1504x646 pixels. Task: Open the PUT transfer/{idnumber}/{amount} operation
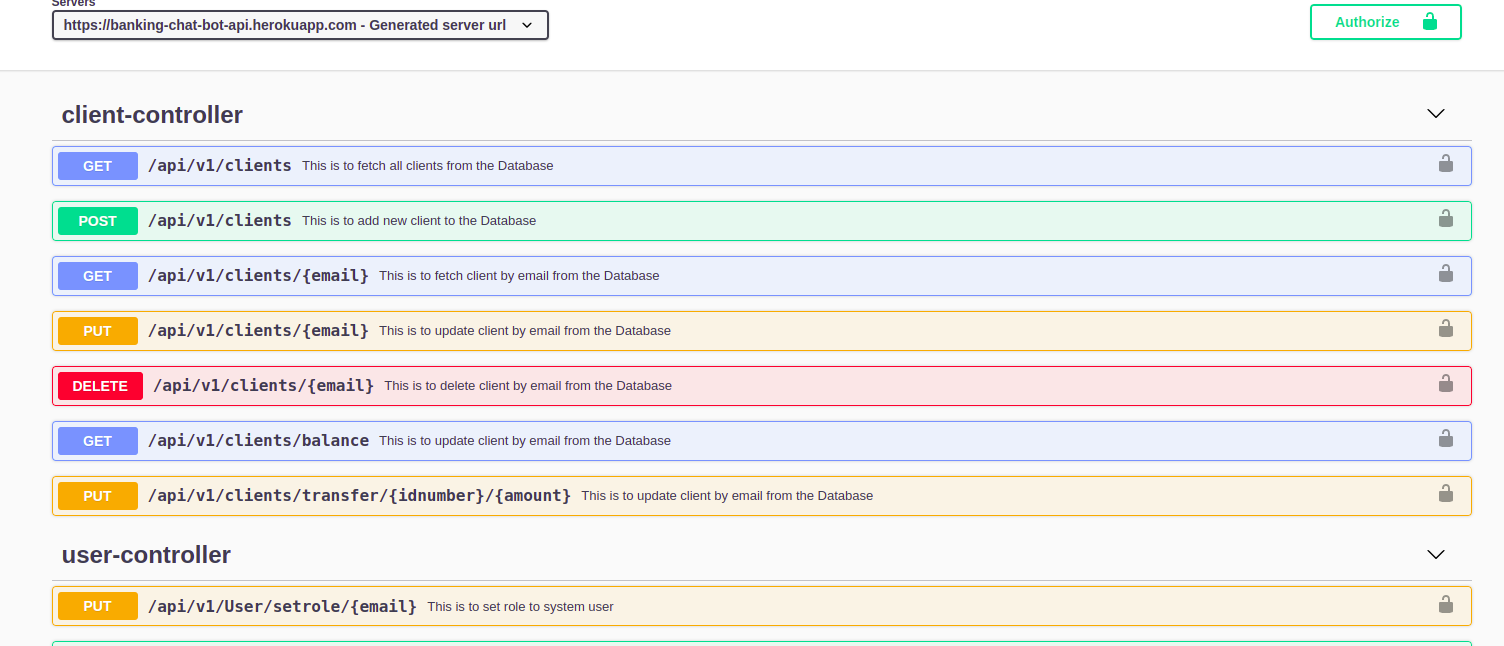(x=359, y=496)
